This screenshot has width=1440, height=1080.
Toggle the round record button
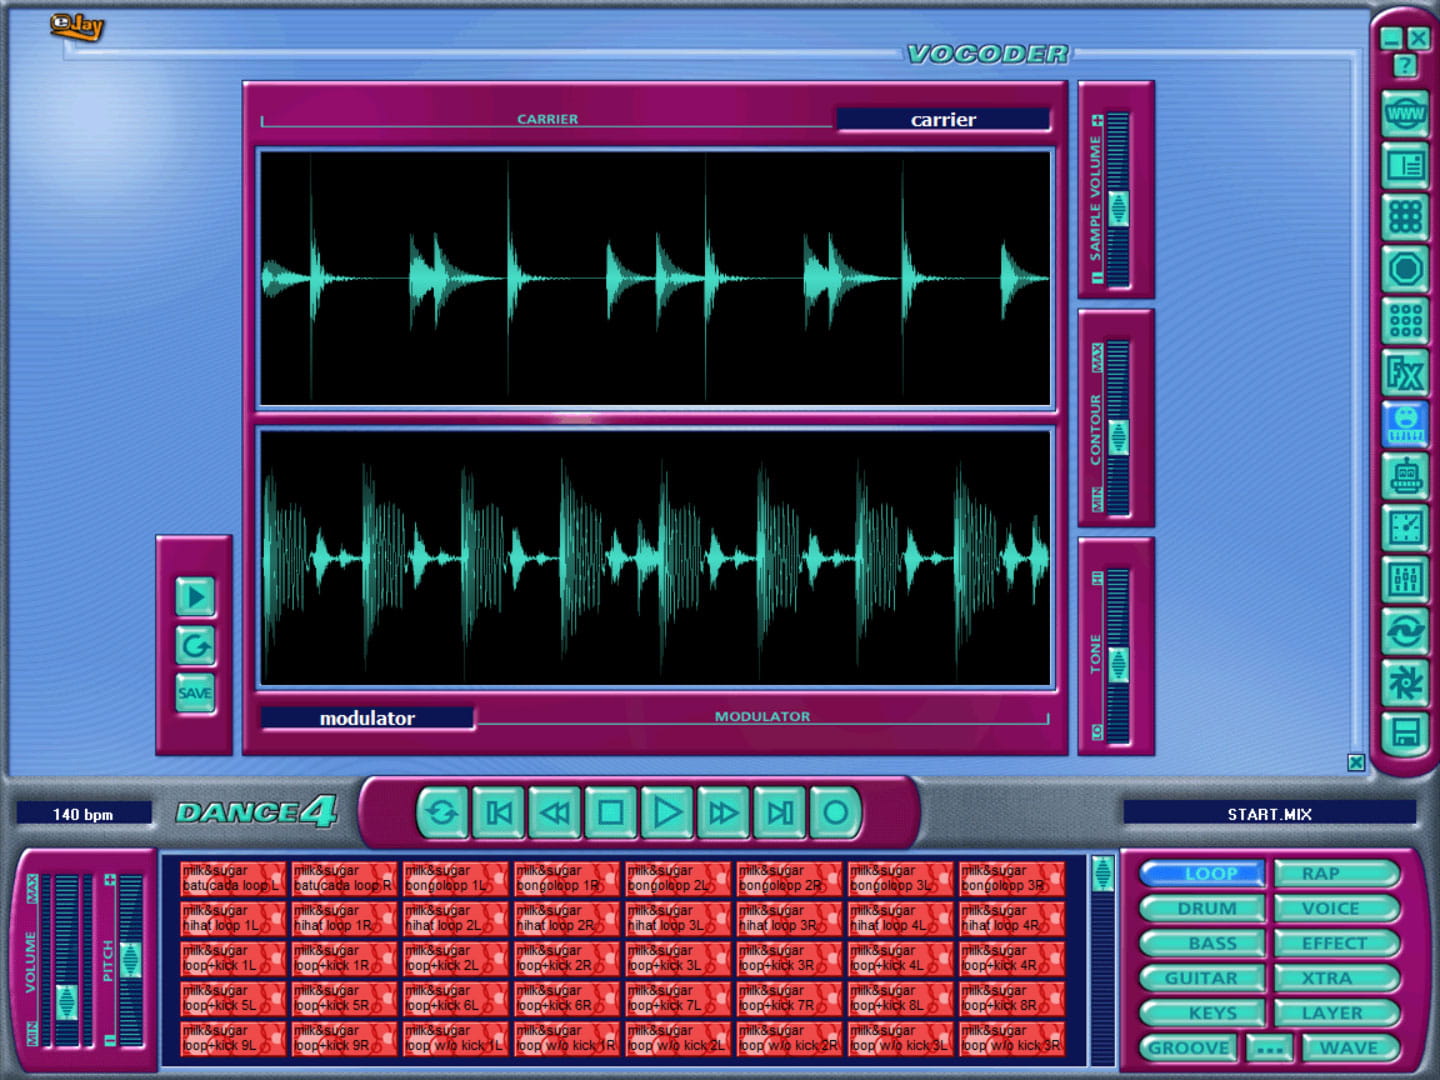click(x=835, y=813)
